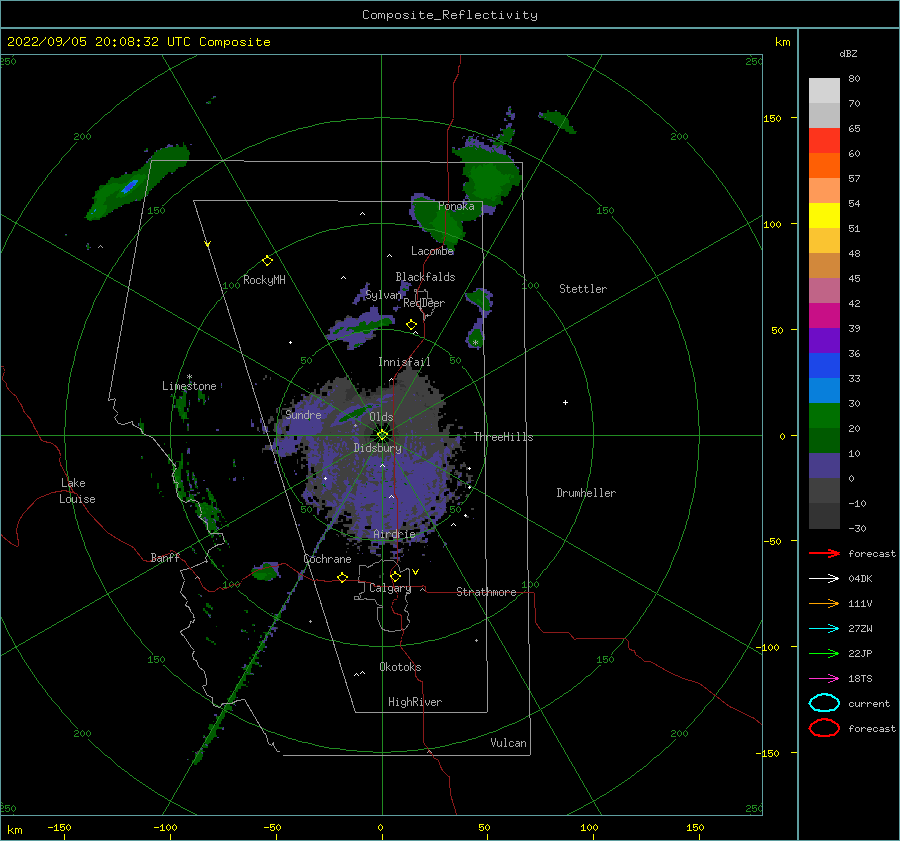Select the ThreeHills label
This screenshot has width=900, height=841.
[x=503, y=437]
